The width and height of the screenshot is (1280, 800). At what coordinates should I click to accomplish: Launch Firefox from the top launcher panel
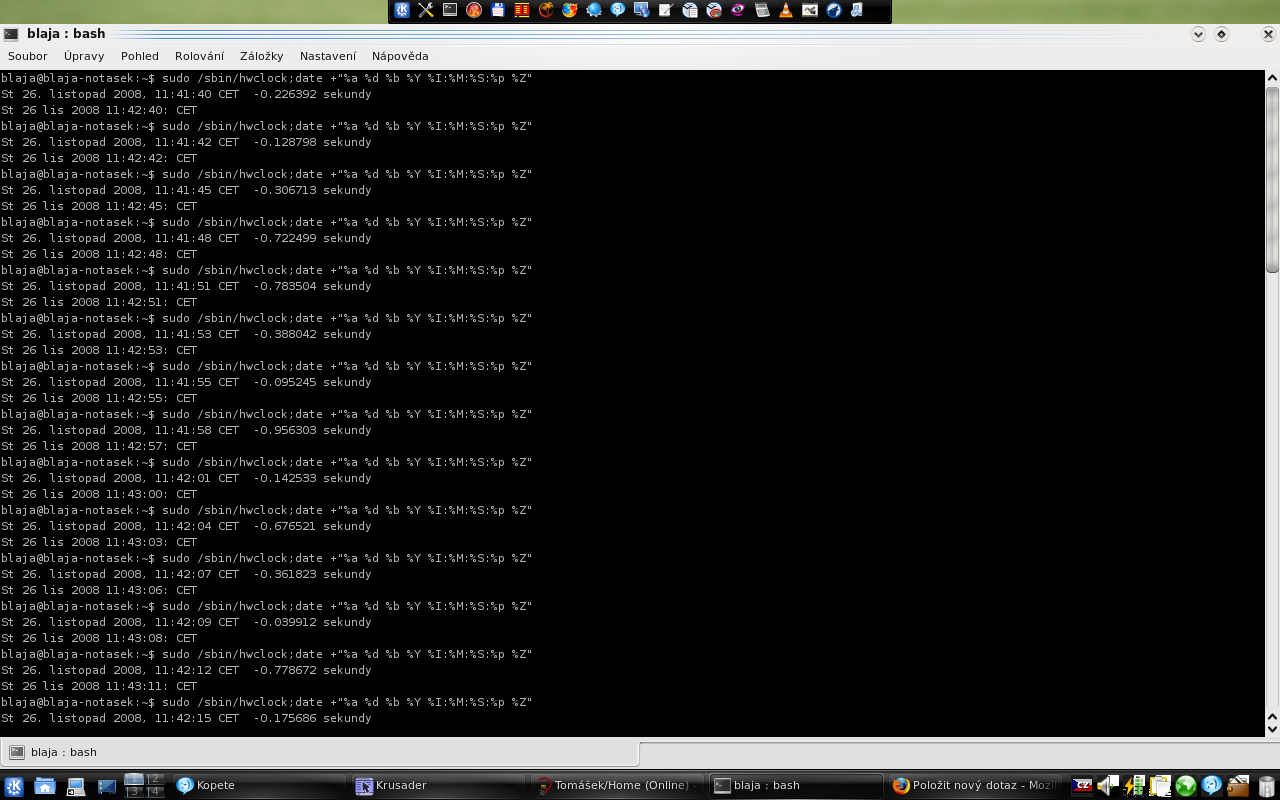pyautogui.click(x=570, y=10)
